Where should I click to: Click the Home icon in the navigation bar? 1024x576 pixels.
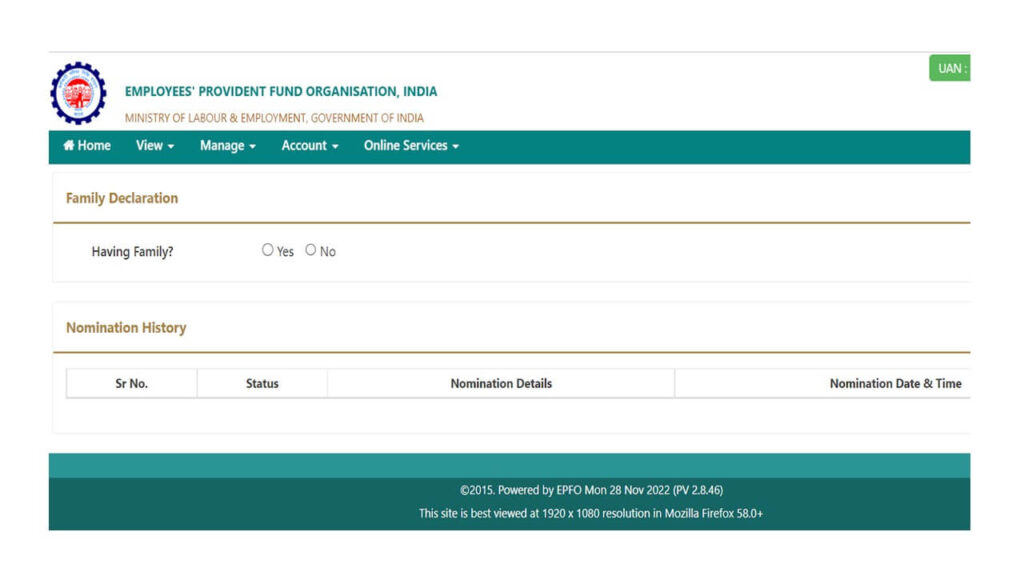69,146
